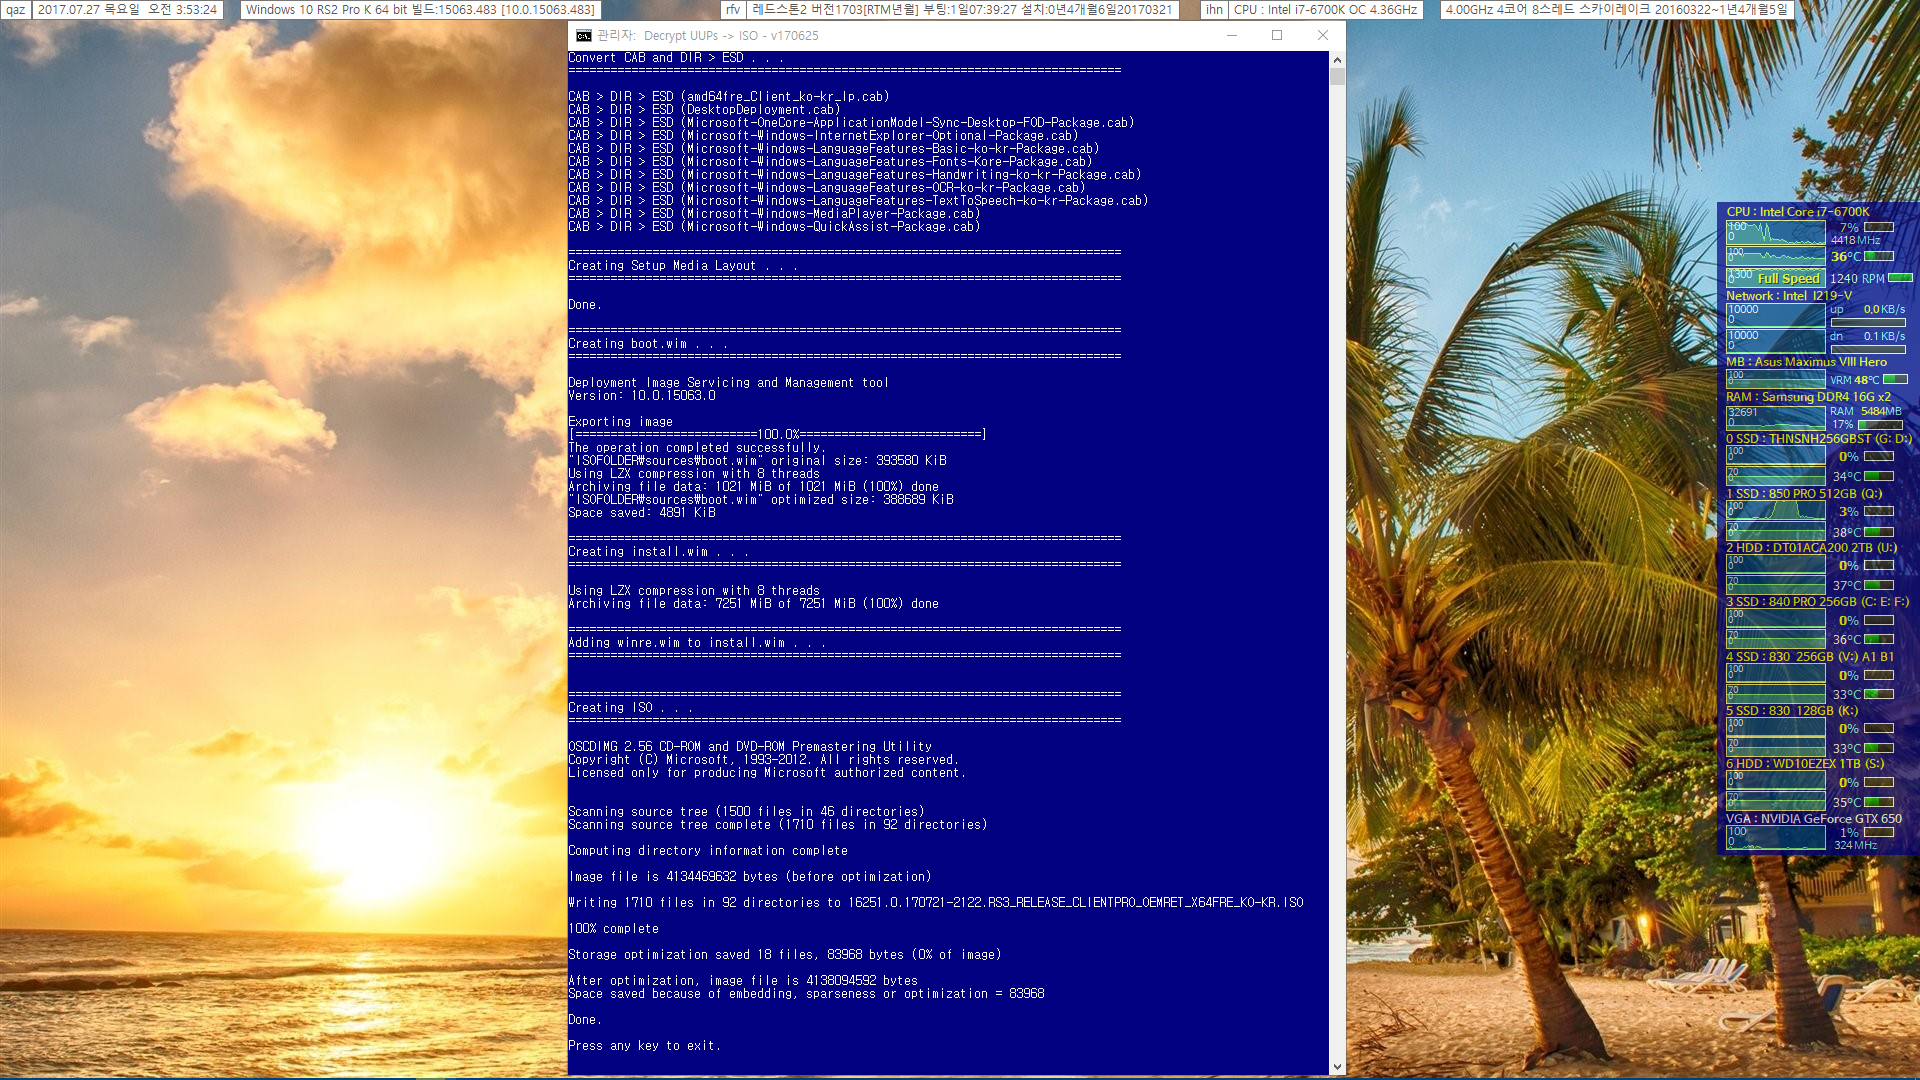Click CPU Intel i7-6700K OC 4.36GHz label
The height and width of the screenshot is (1080, 1920).
[1325, 9]
